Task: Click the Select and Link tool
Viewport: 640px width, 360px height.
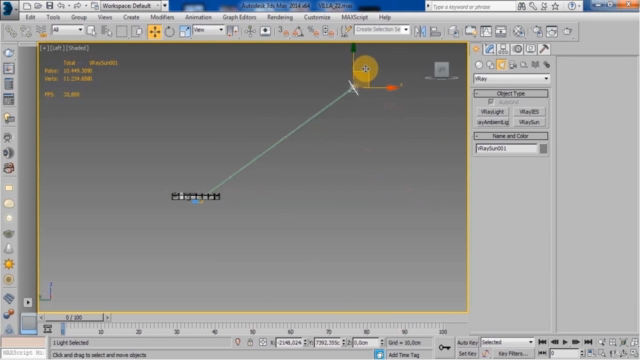Action: point(11,31)
